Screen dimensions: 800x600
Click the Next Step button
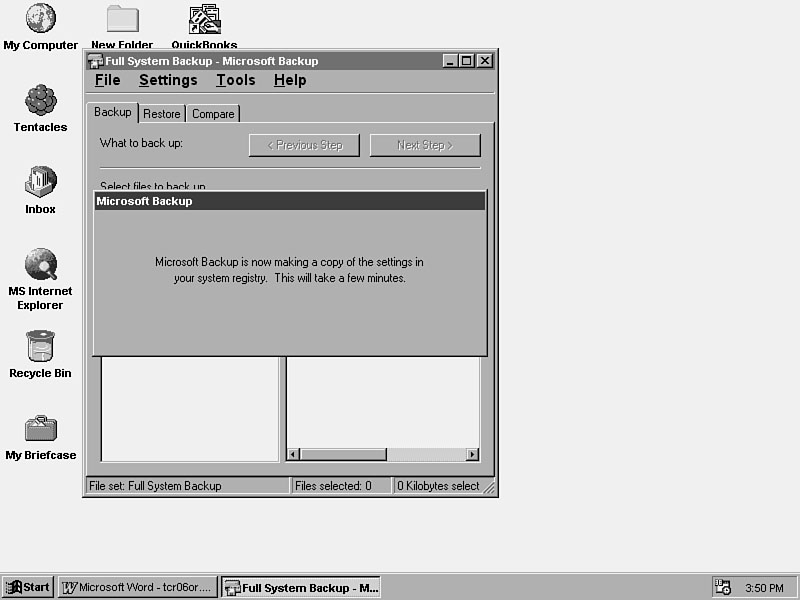pos(425,145)
